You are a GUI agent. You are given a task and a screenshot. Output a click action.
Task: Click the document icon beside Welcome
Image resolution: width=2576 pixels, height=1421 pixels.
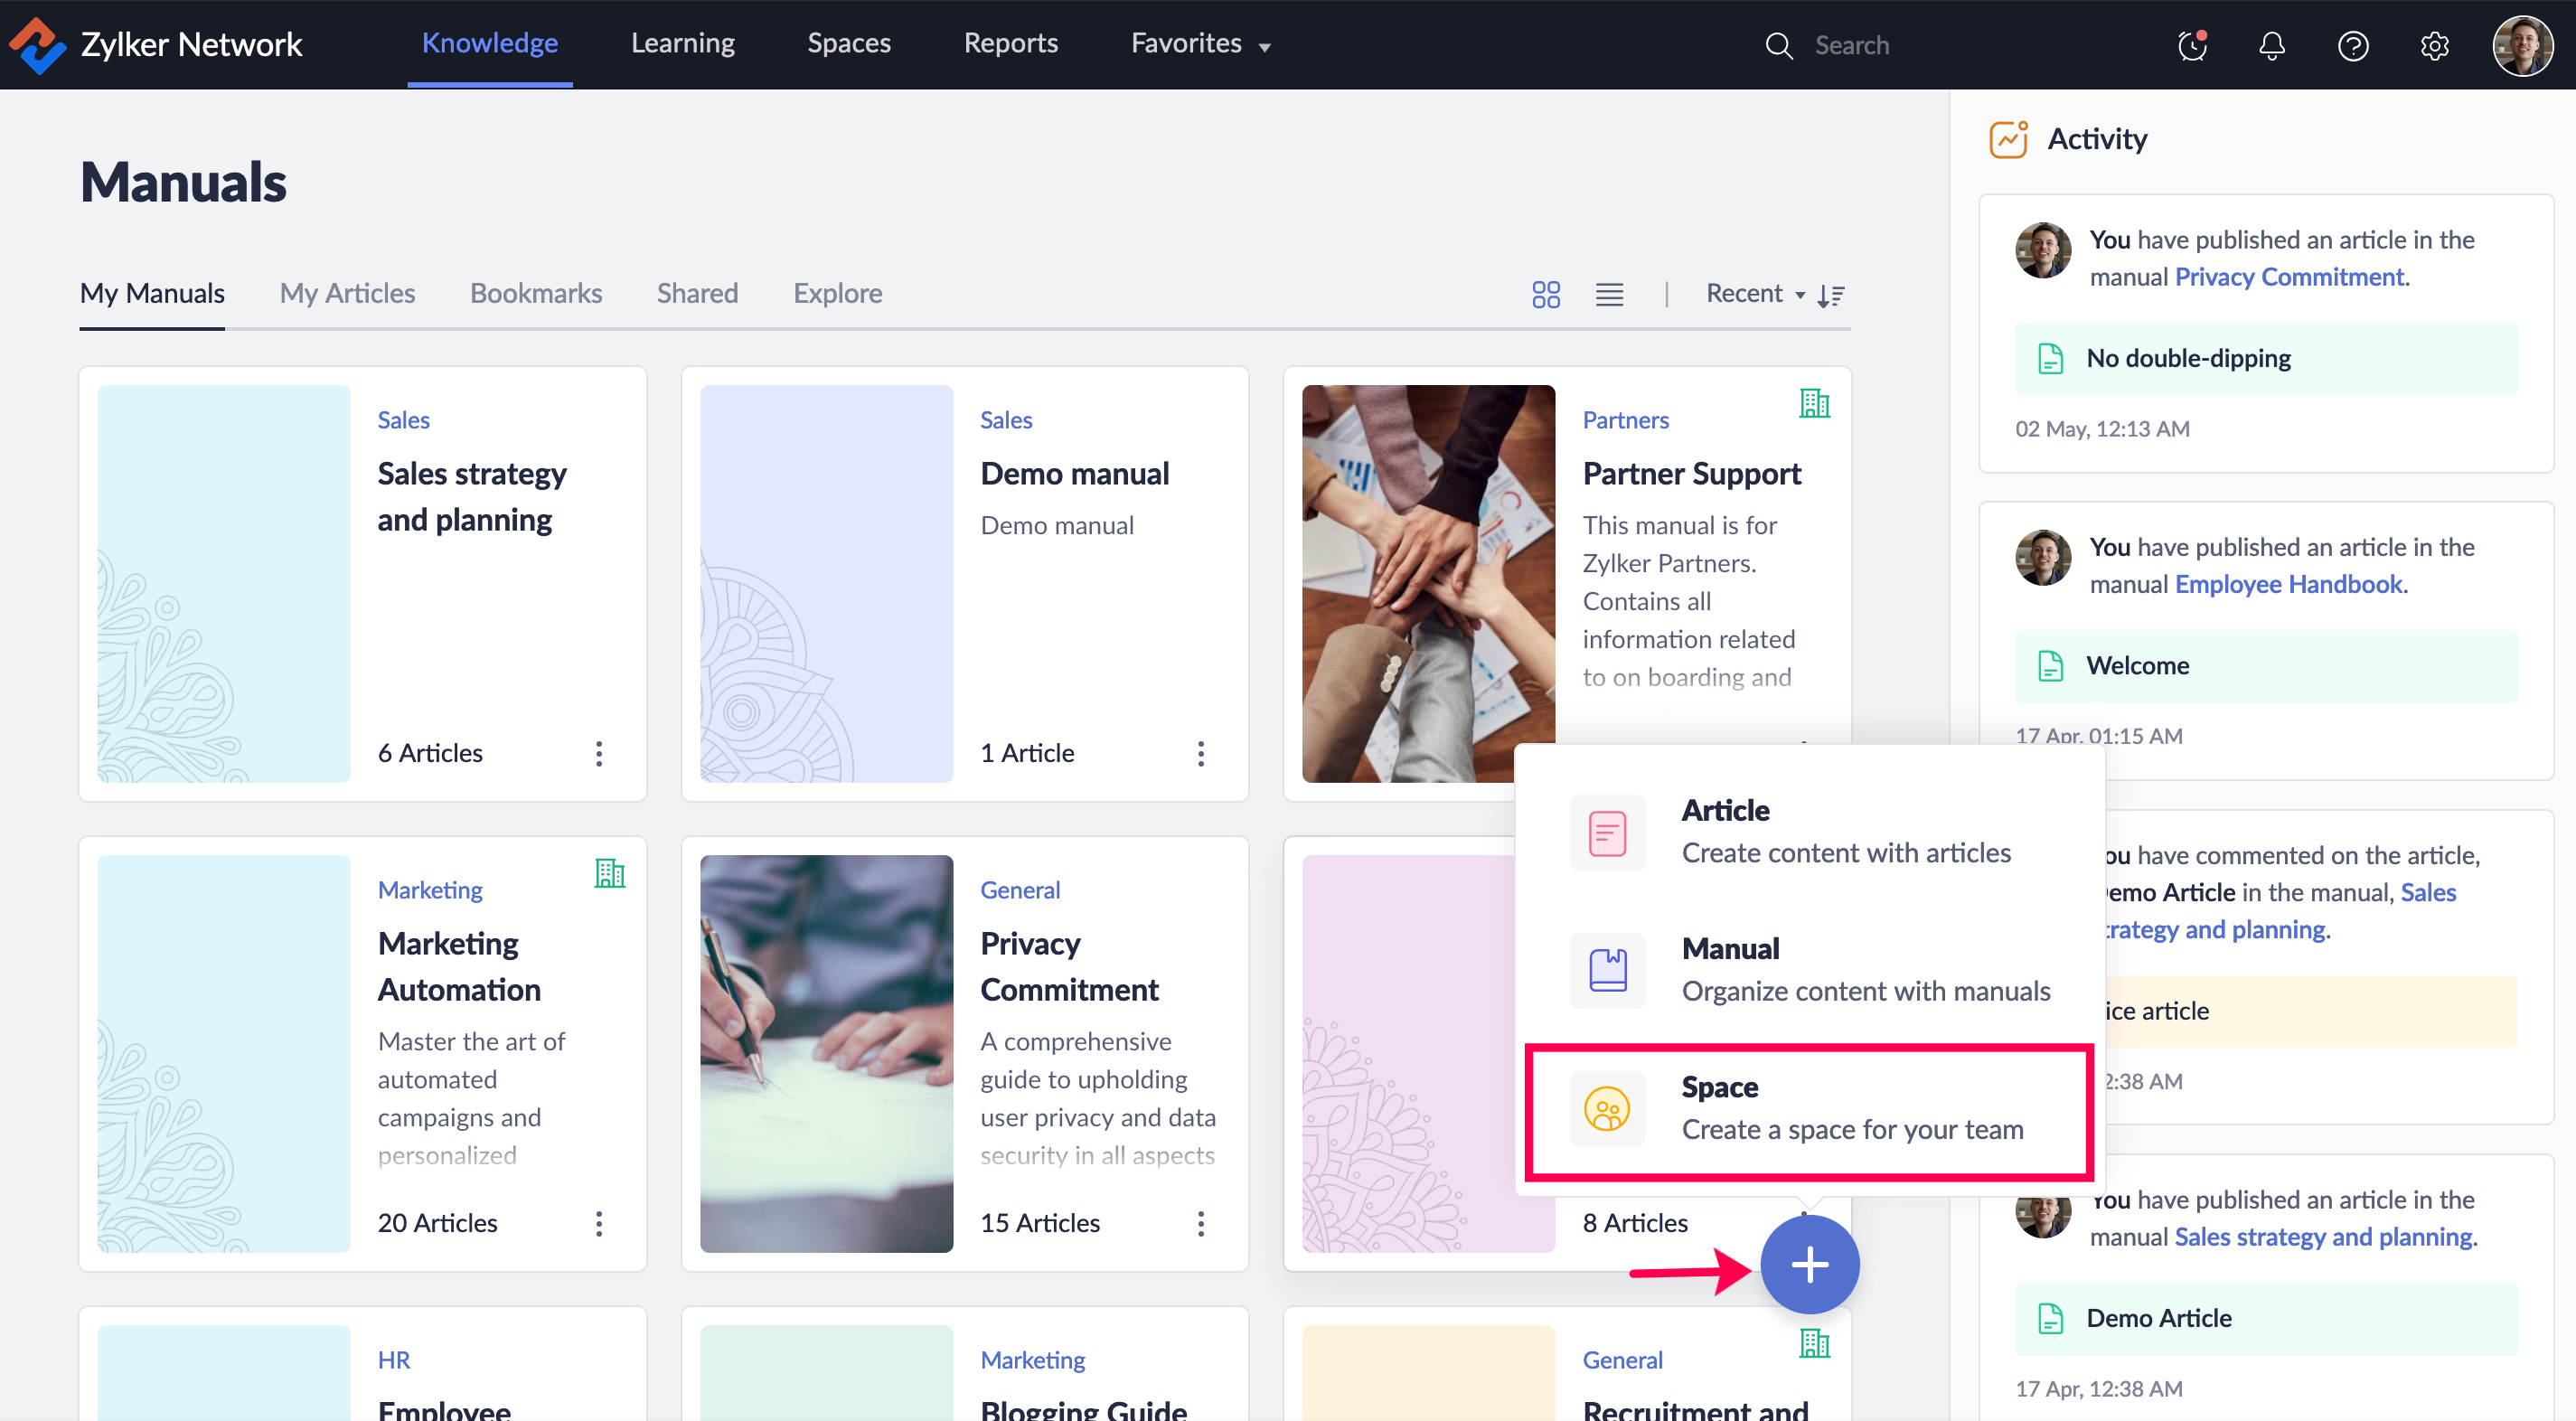coord(2050,665)
